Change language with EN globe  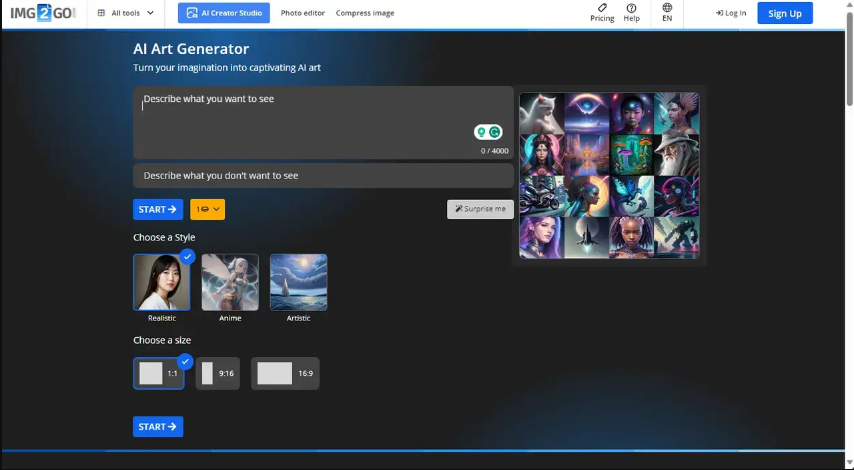667,13
